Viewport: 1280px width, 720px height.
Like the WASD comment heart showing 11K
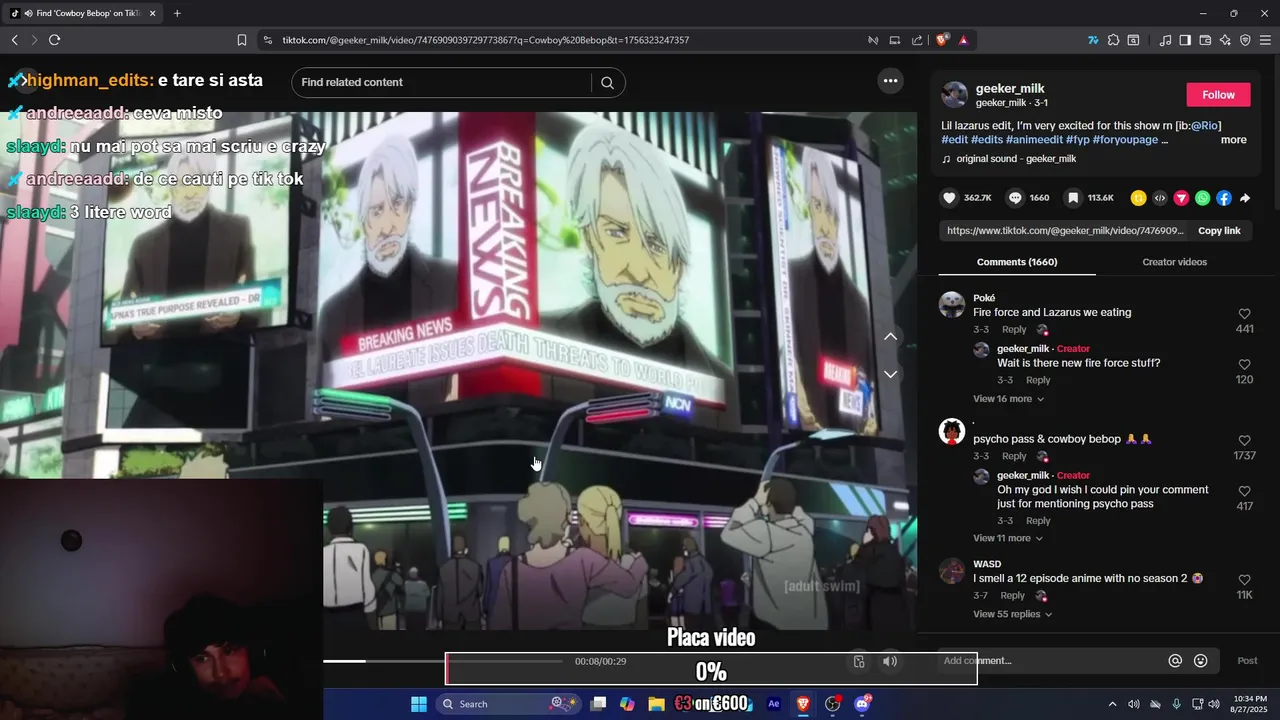[1244, 580]
